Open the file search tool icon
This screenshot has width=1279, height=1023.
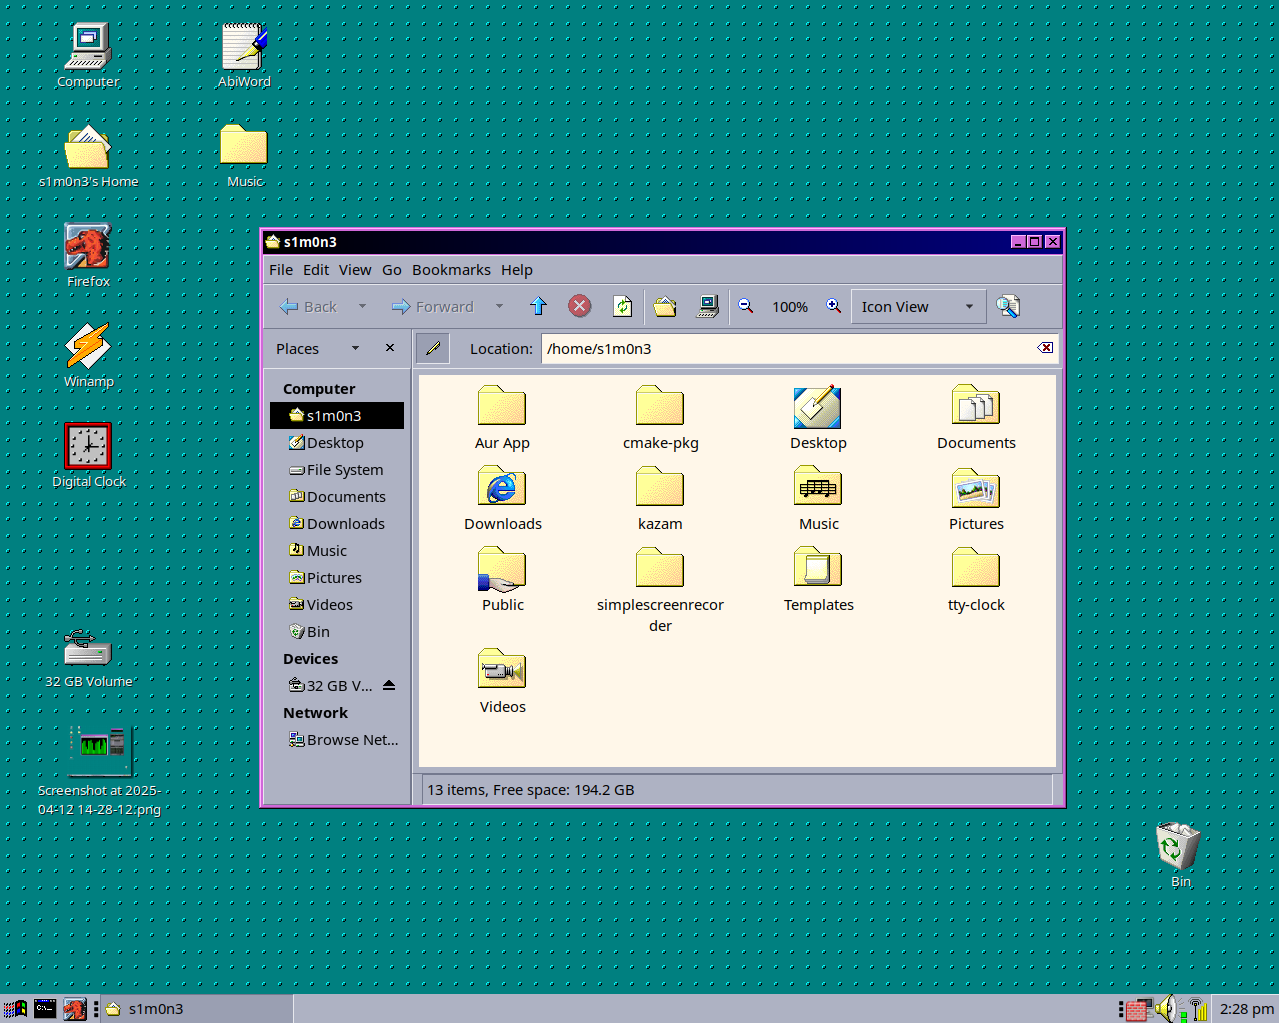[x=1008, y=307]
